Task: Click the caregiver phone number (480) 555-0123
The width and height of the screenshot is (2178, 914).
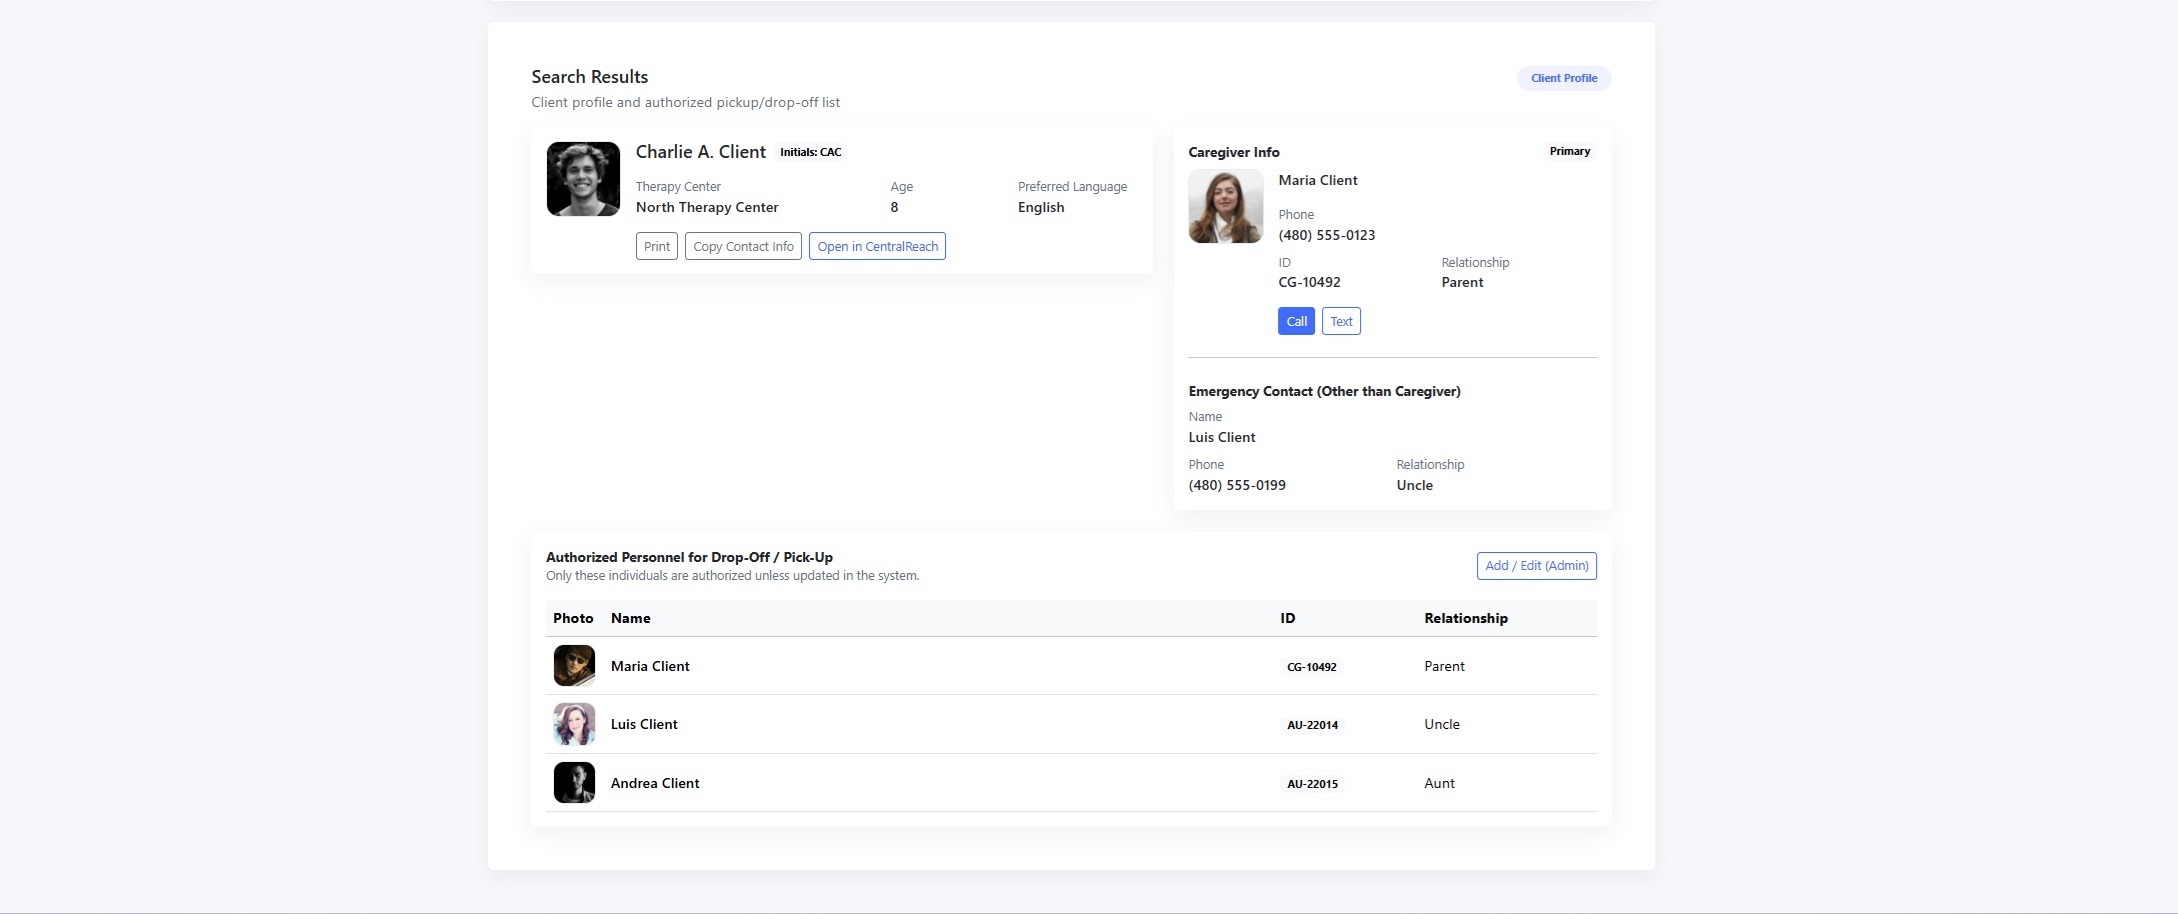Action: 1326,236
